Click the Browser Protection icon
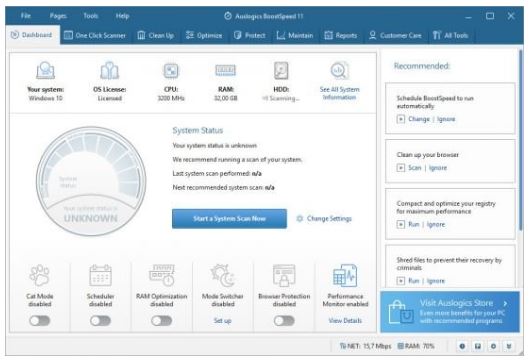 pos(284,275)
